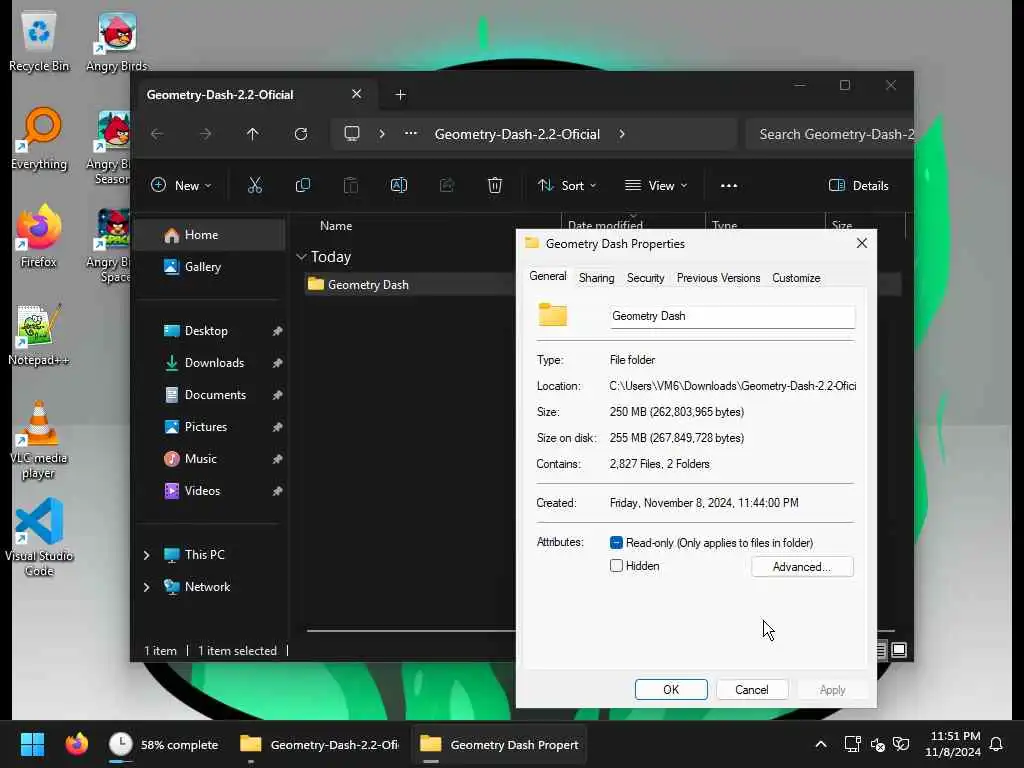Open the See more three-dots menu
This screenshot has width=1024, height=768.
pyautogui.click(x=729, y=185)
